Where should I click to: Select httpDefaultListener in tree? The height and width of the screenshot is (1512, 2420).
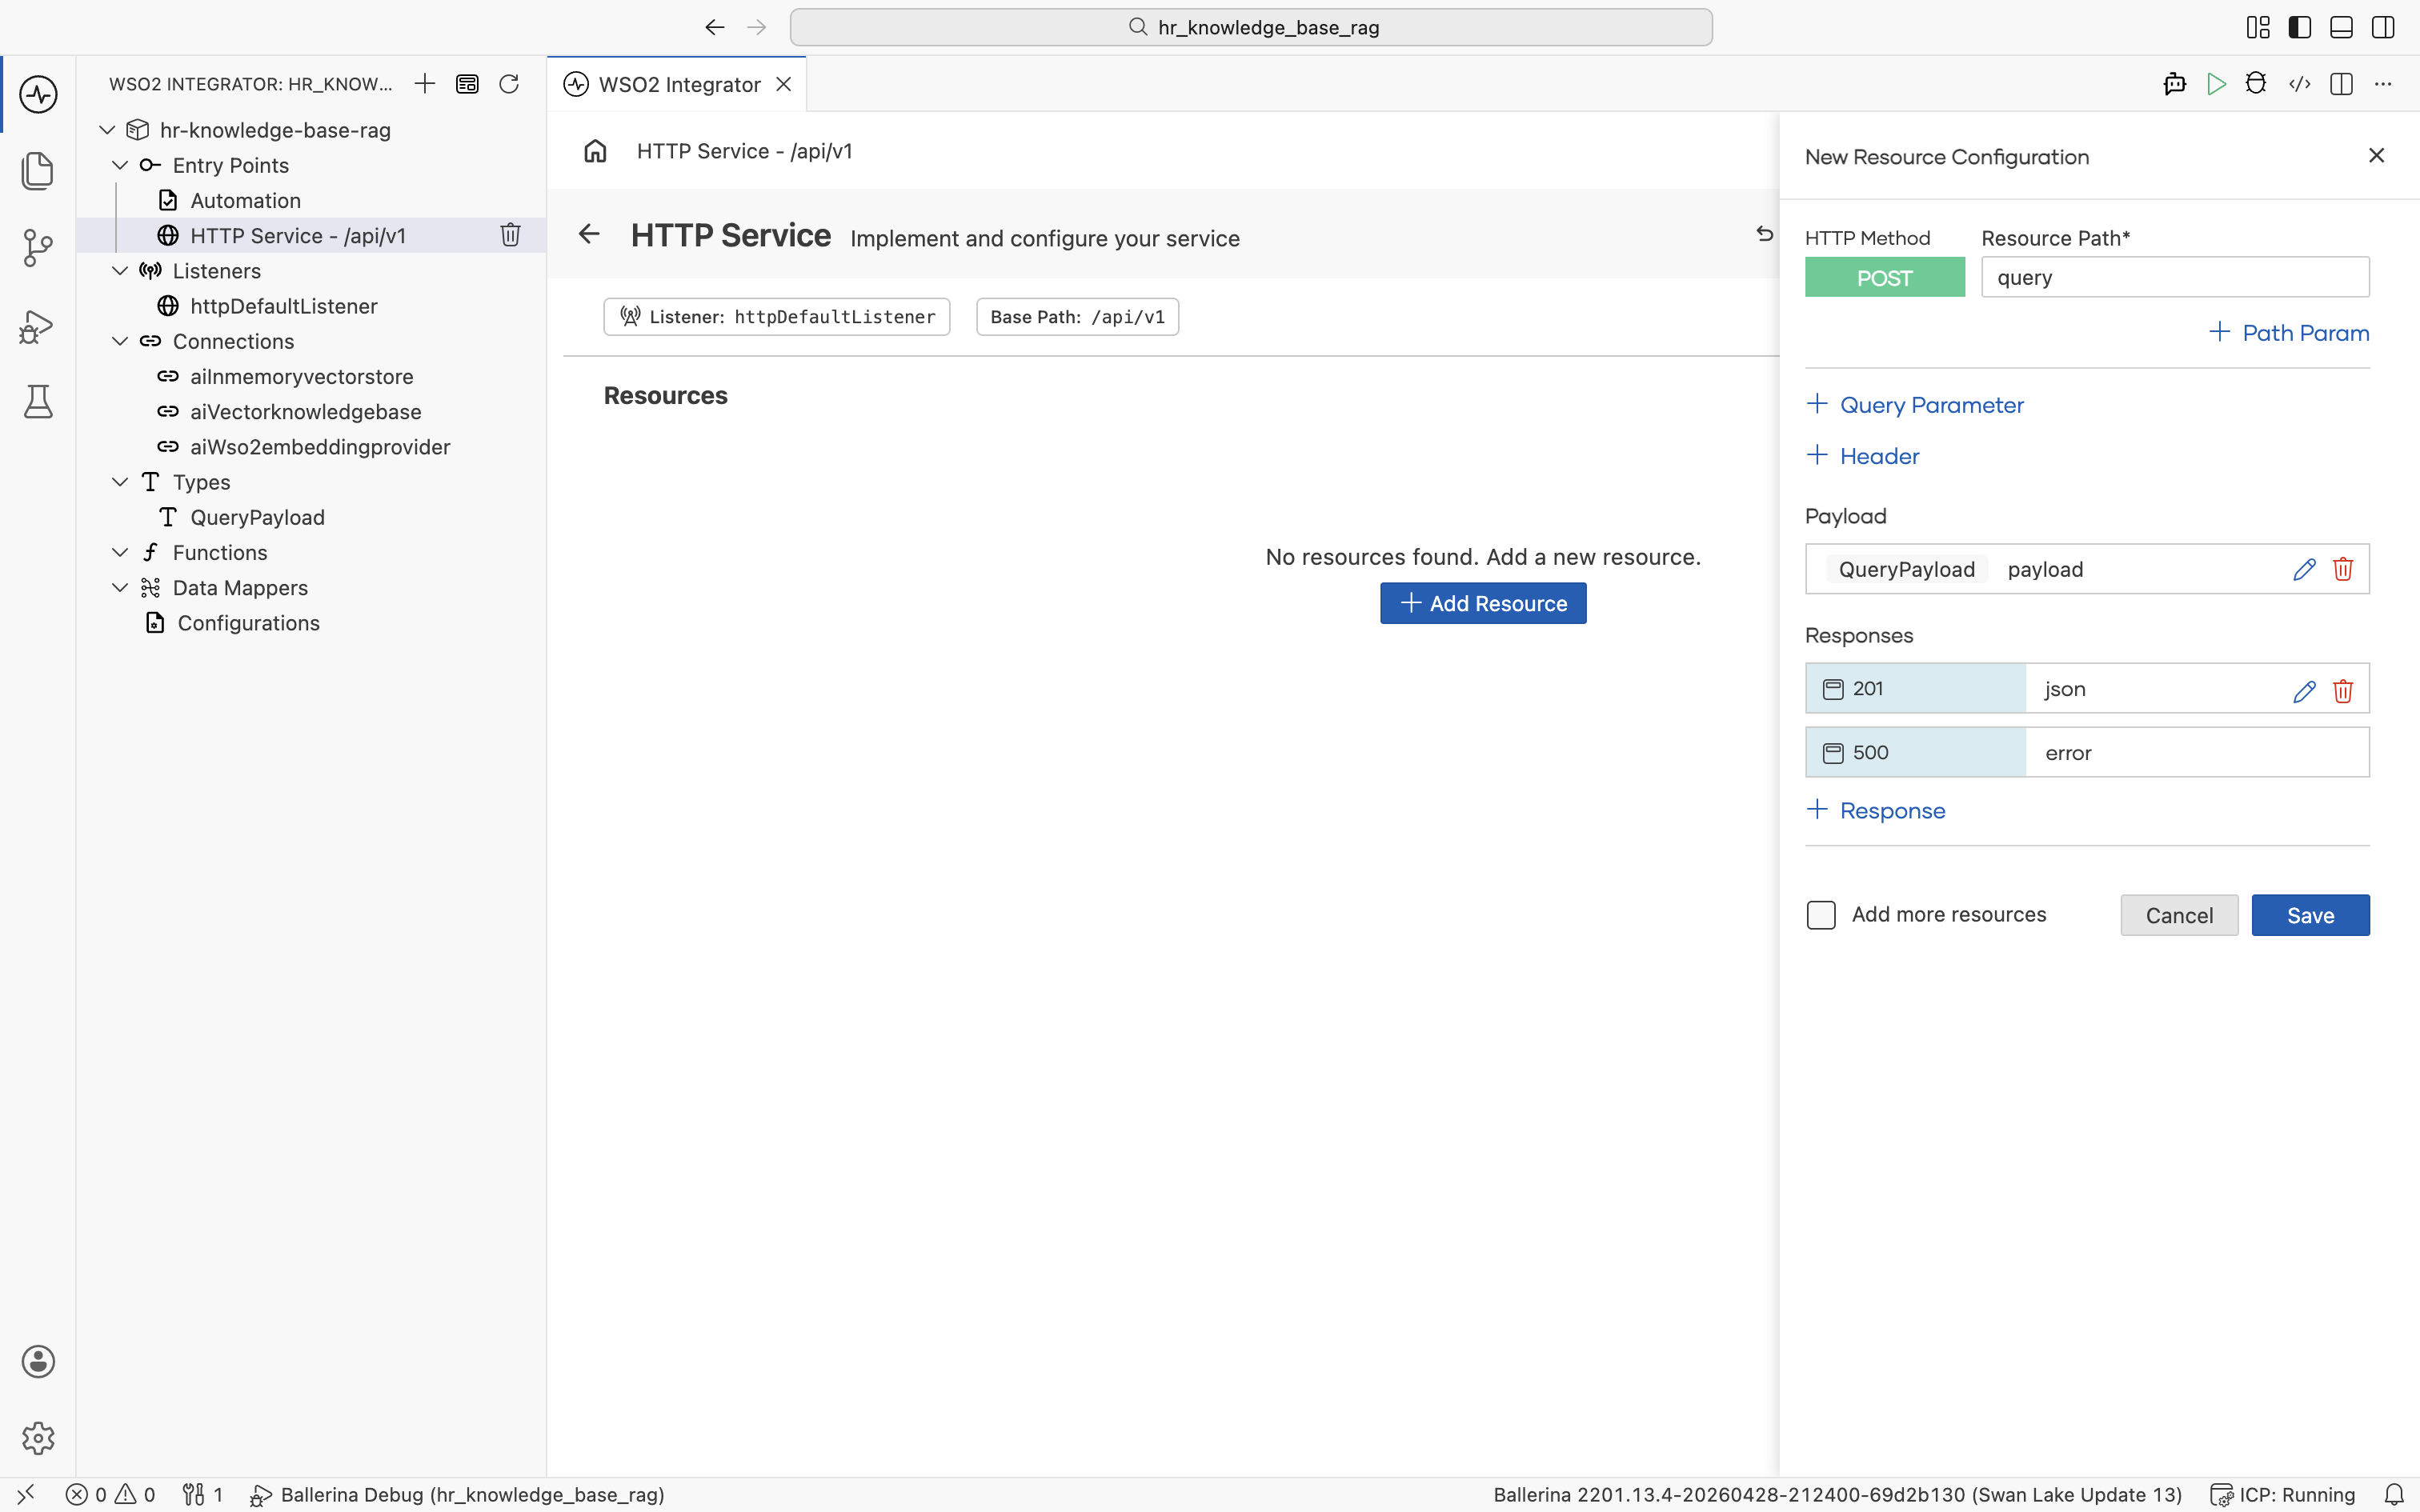pos(283,306)
